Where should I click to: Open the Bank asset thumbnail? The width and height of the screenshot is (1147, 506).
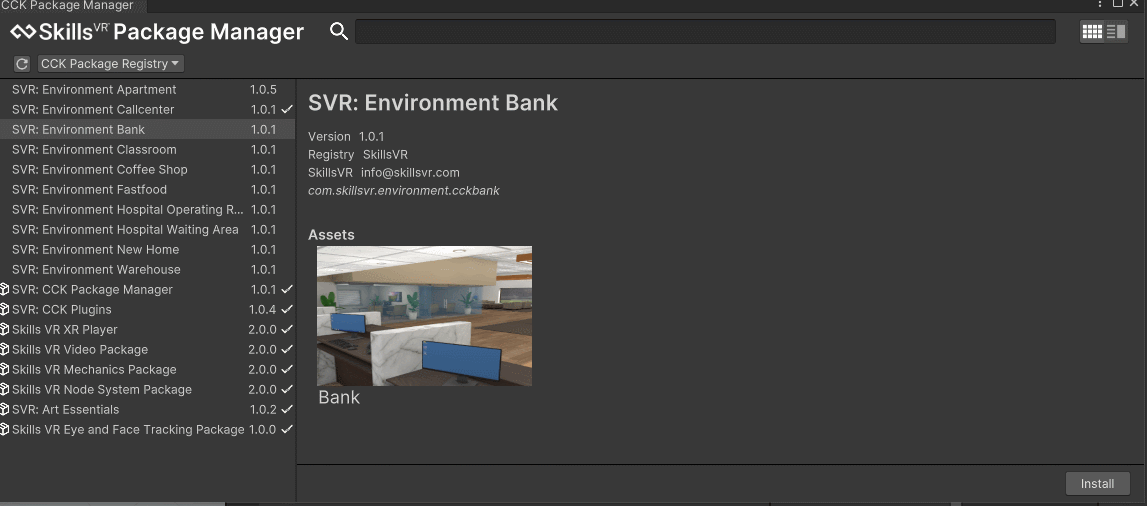[x=424, y=316]
